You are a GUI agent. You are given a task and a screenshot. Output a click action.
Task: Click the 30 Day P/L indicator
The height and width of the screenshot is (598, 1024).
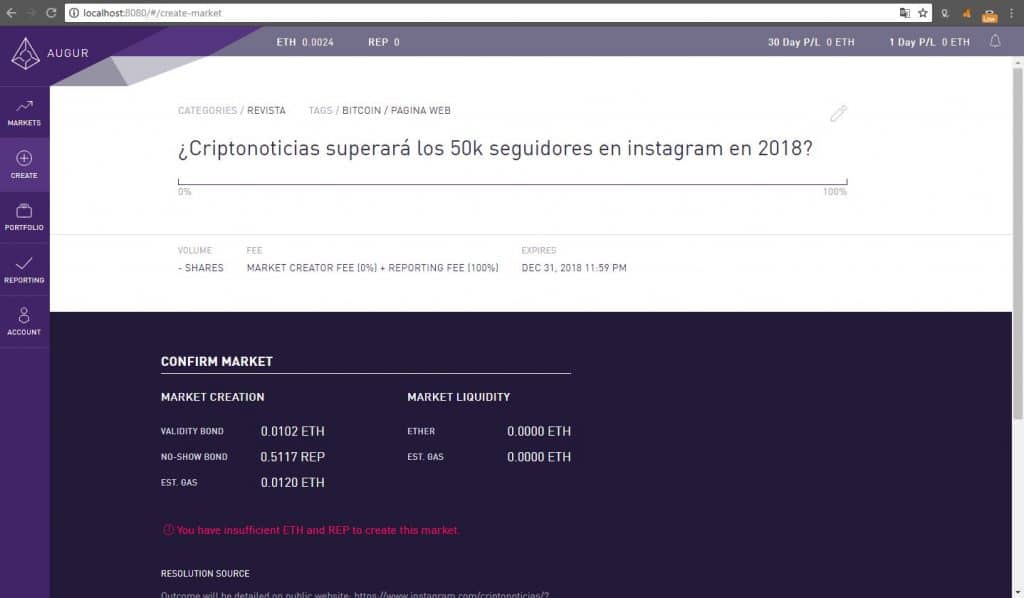click(811, 42)
